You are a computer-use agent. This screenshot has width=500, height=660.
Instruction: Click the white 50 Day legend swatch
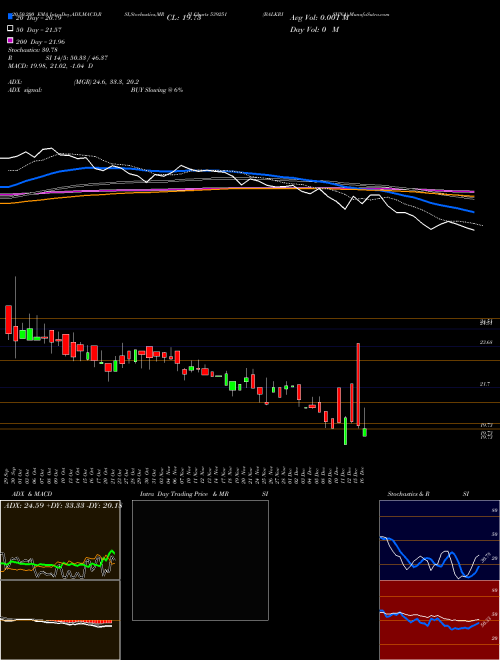coord(10,29)
